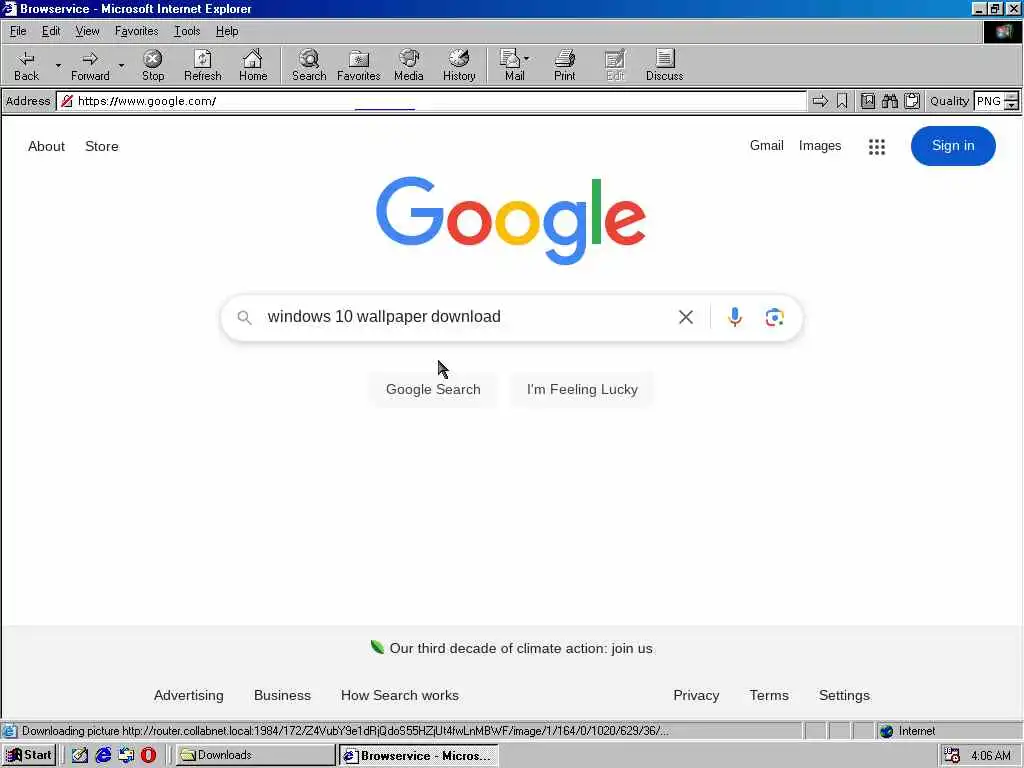This screenshot has width=1024, height=768.
Task: Start Google voice search with the microphone
Action: click(x=735, y=317)
